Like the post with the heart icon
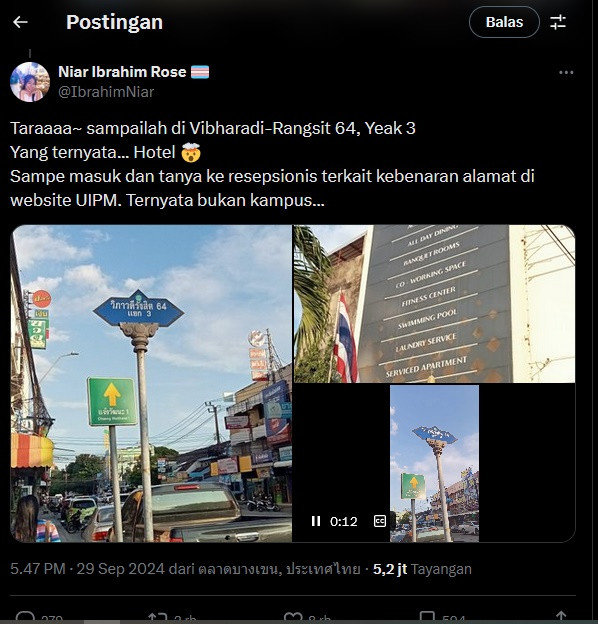Image resolution: width=598 pixels, height=624 pixels. coord(293,618)
